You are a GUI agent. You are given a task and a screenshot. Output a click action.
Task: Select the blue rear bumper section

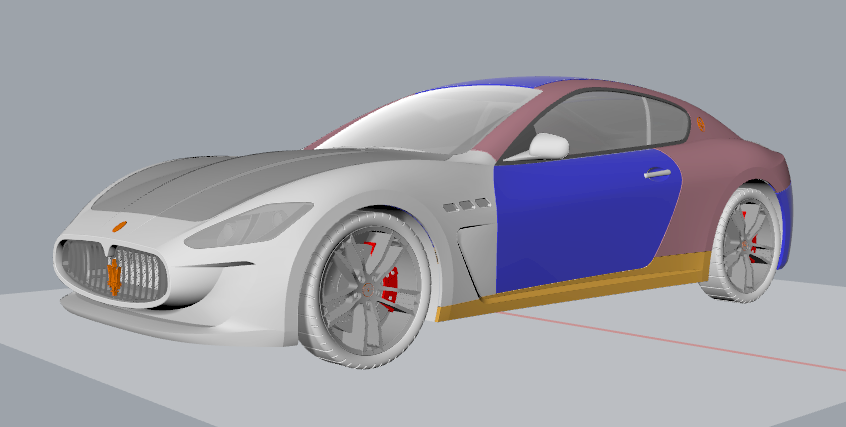pos(785,227)
